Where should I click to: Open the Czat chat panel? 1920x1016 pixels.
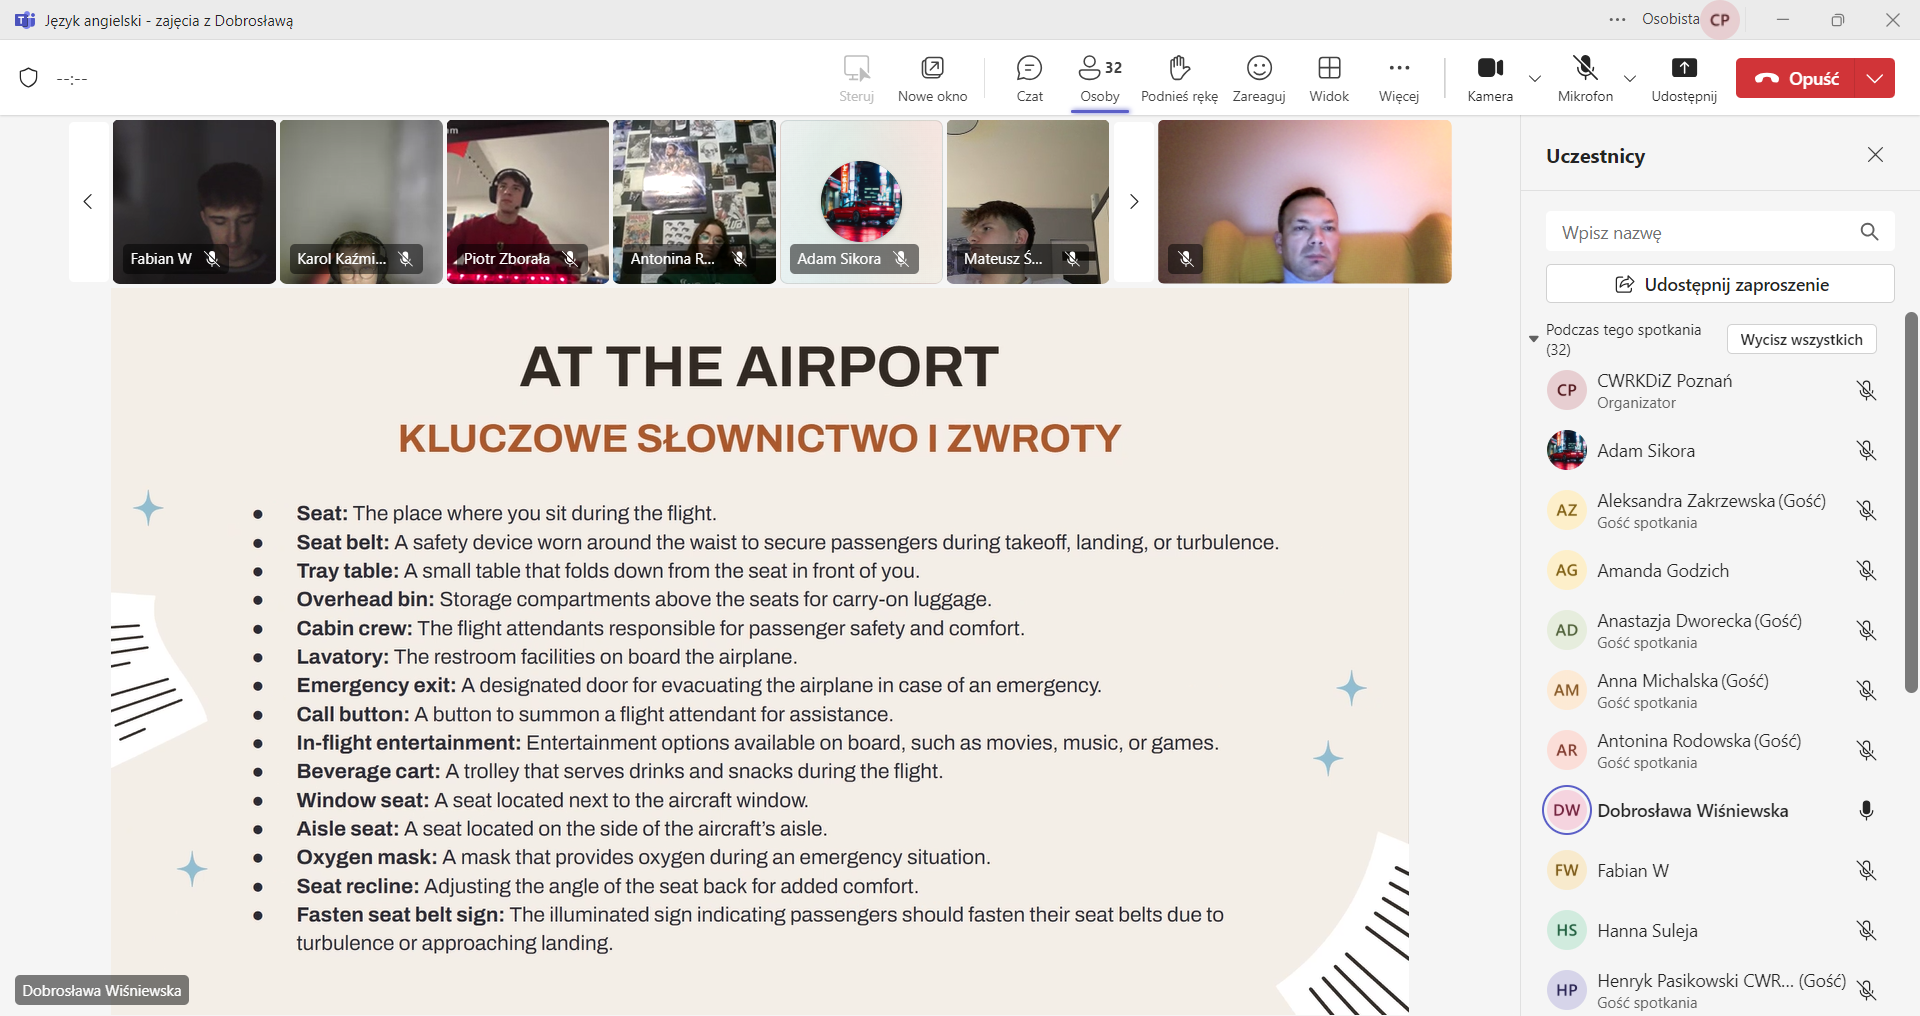point(1029,79)
